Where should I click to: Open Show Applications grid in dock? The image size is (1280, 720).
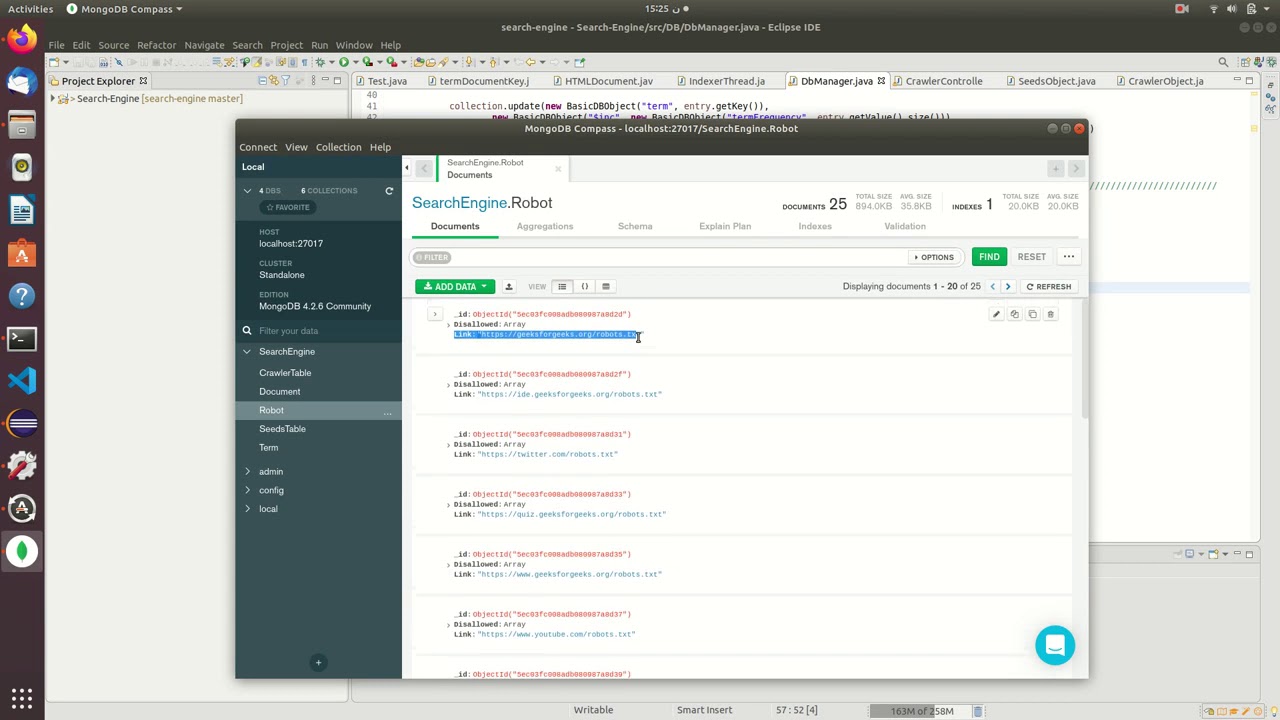pyautogui.click(x=22, y=697)
